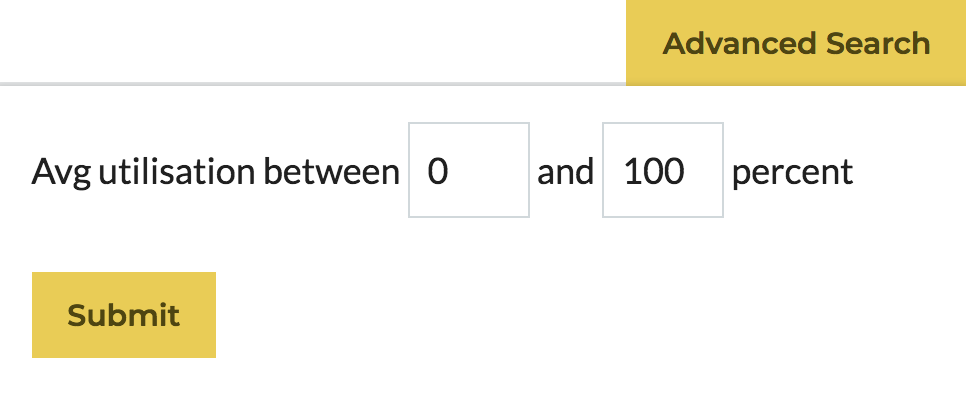Focus the maximum utilisation field showing 100
The image size is (966, 394).
pyautogui.click(x=663, y=170)
